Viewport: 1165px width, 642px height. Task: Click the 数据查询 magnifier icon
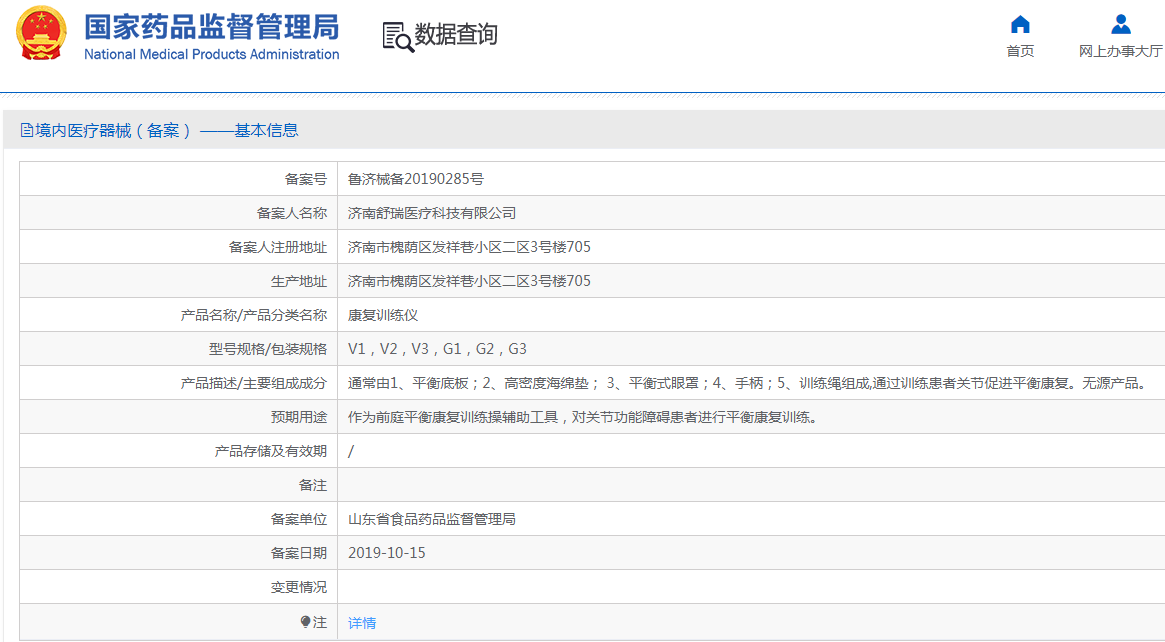[x=397, y=36]
